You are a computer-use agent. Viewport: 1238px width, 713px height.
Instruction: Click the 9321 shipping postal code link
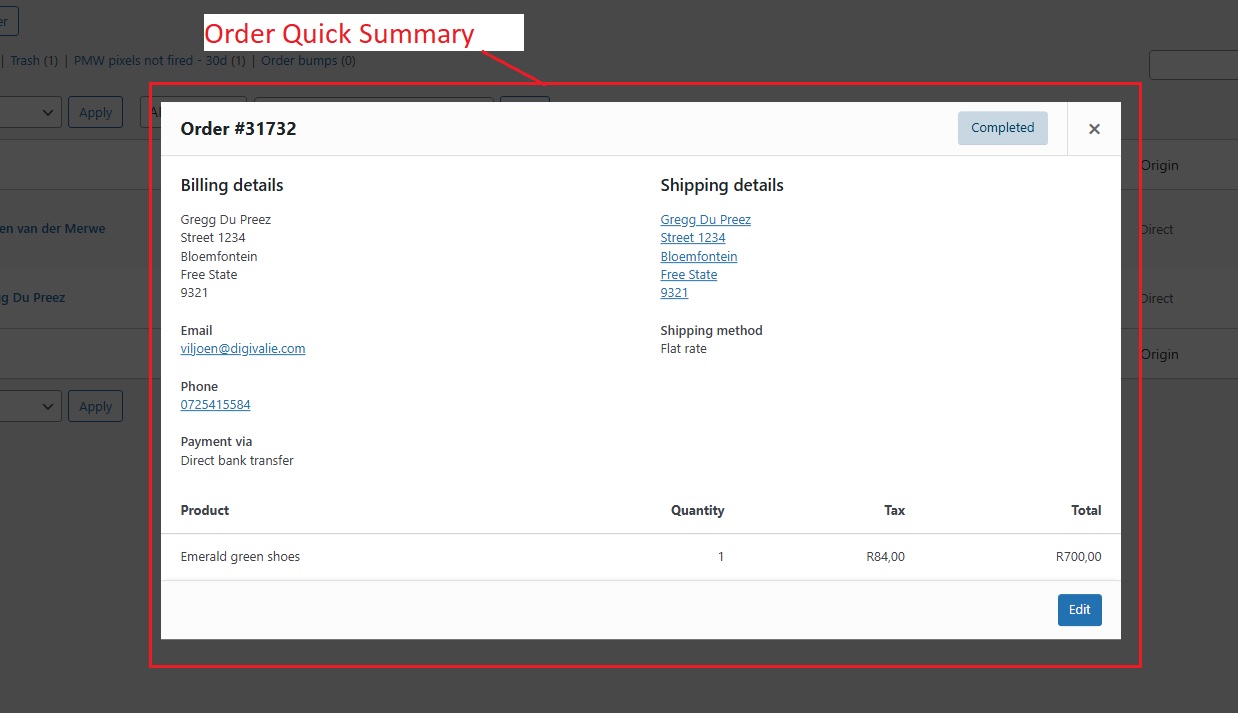click(674, 293)
